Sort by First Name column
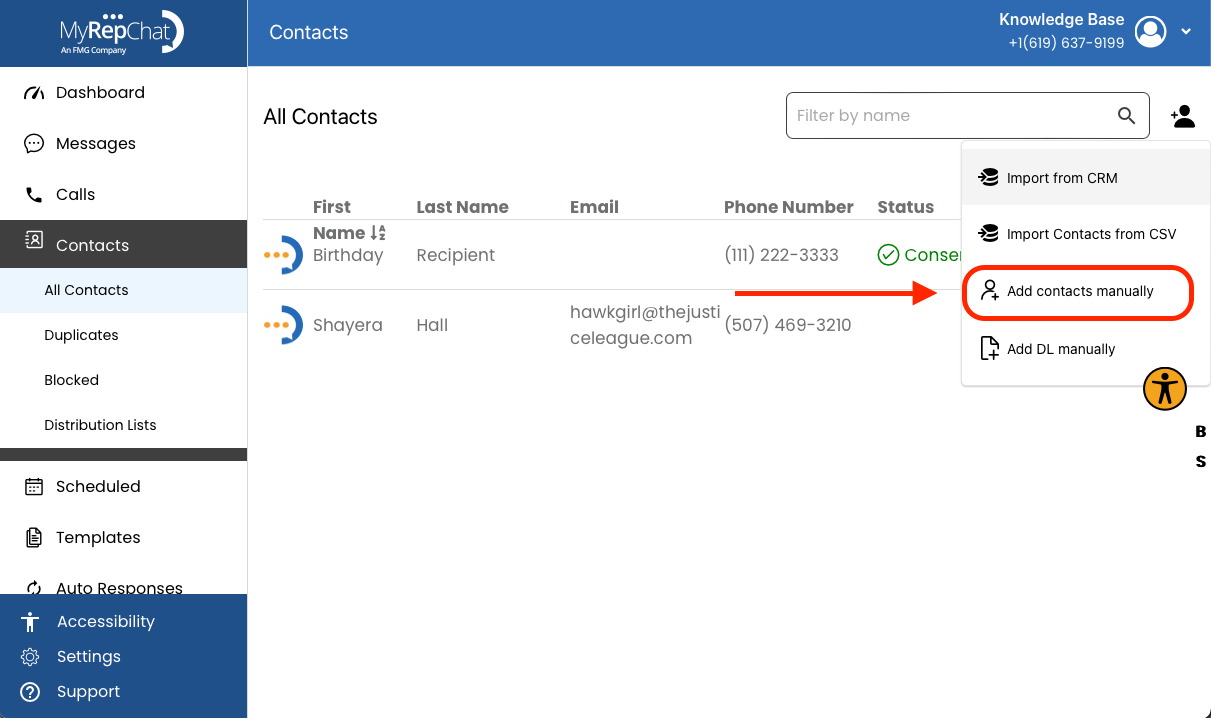The width and height of the screenshot is (1211, 718). [349, 220]
